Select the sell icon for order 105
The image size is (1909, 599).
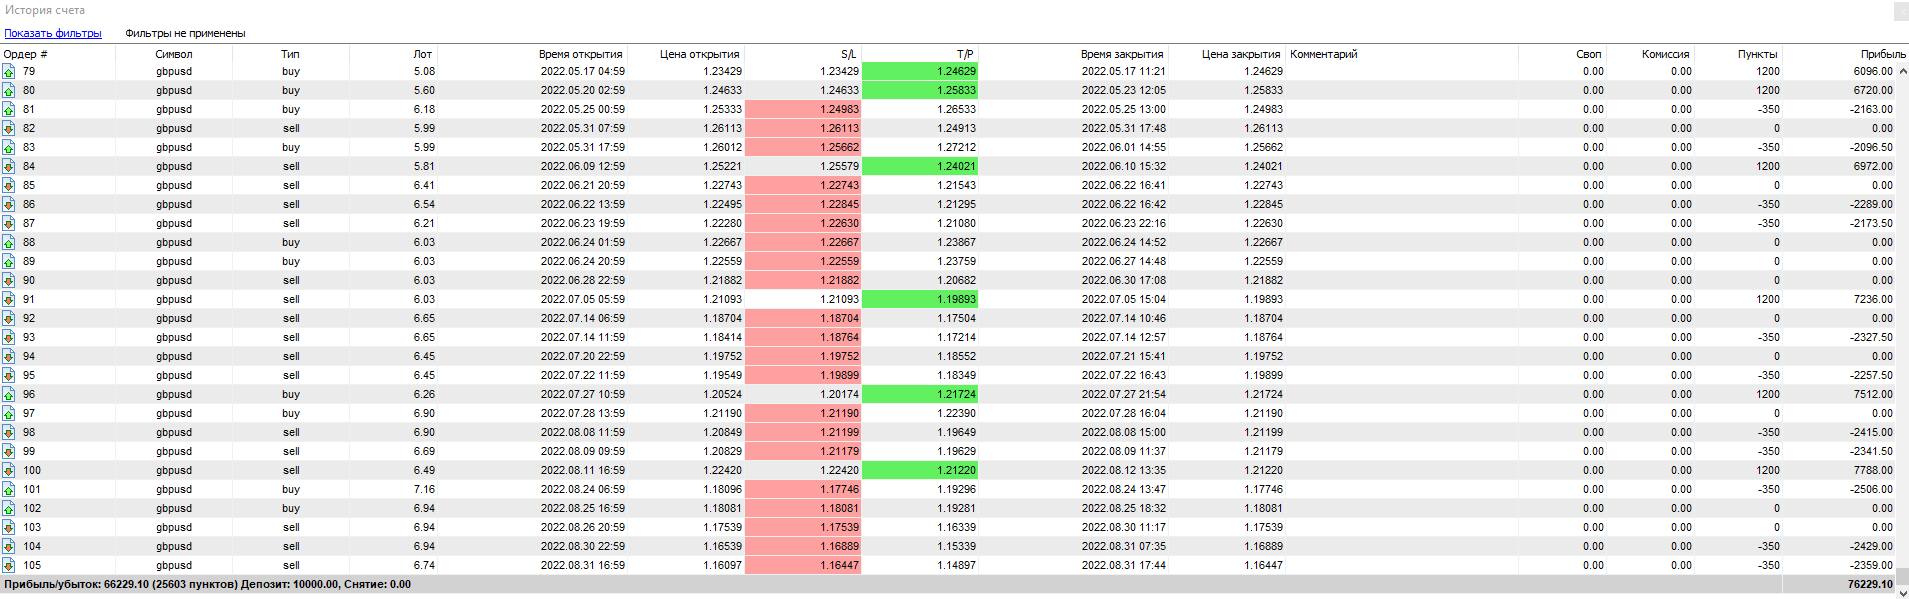point(8,566)
